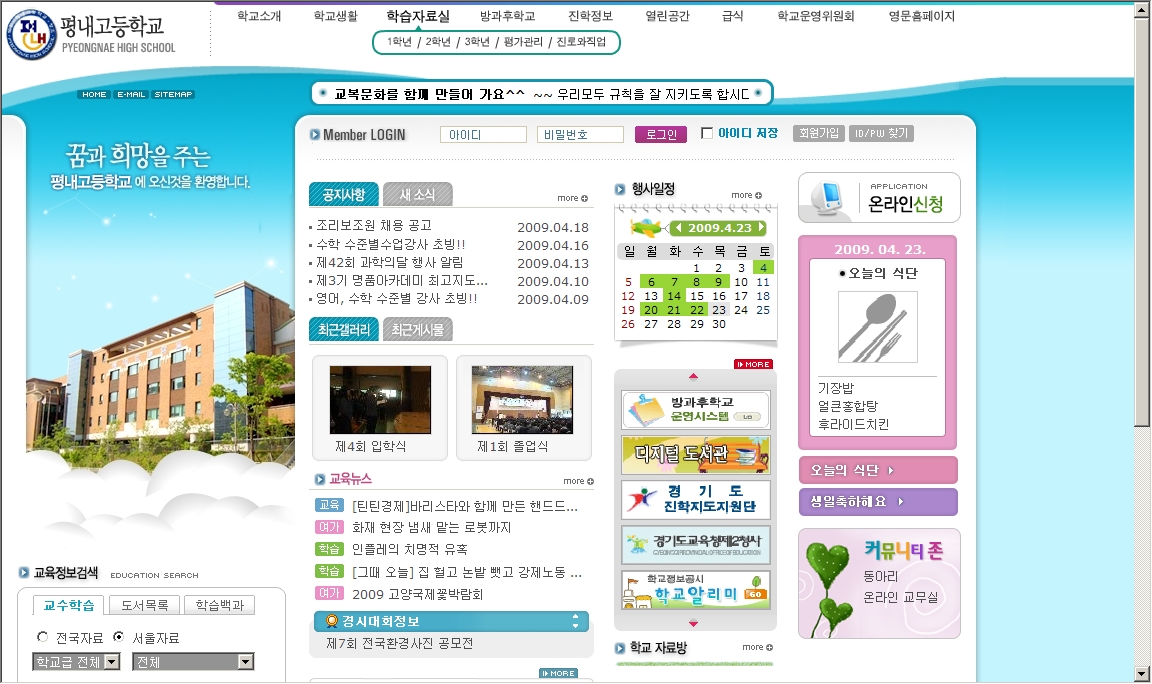Screen dimensions: 1152x684
Task: Open 온라인신청 application banner
Action: [878, 198]
